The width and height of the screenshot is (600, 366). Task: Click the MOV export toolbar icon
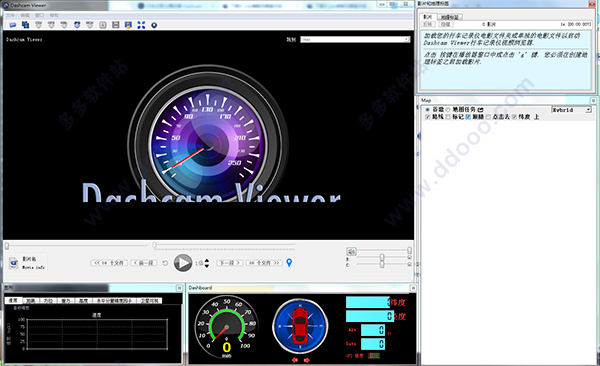coord(90,25)
